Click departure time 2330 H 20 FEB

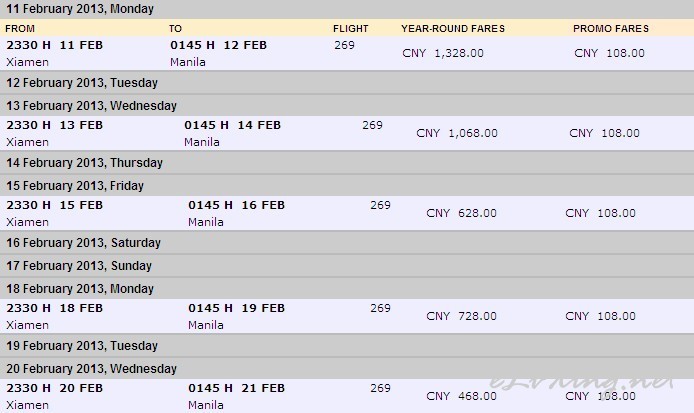[x=54, y=388]
